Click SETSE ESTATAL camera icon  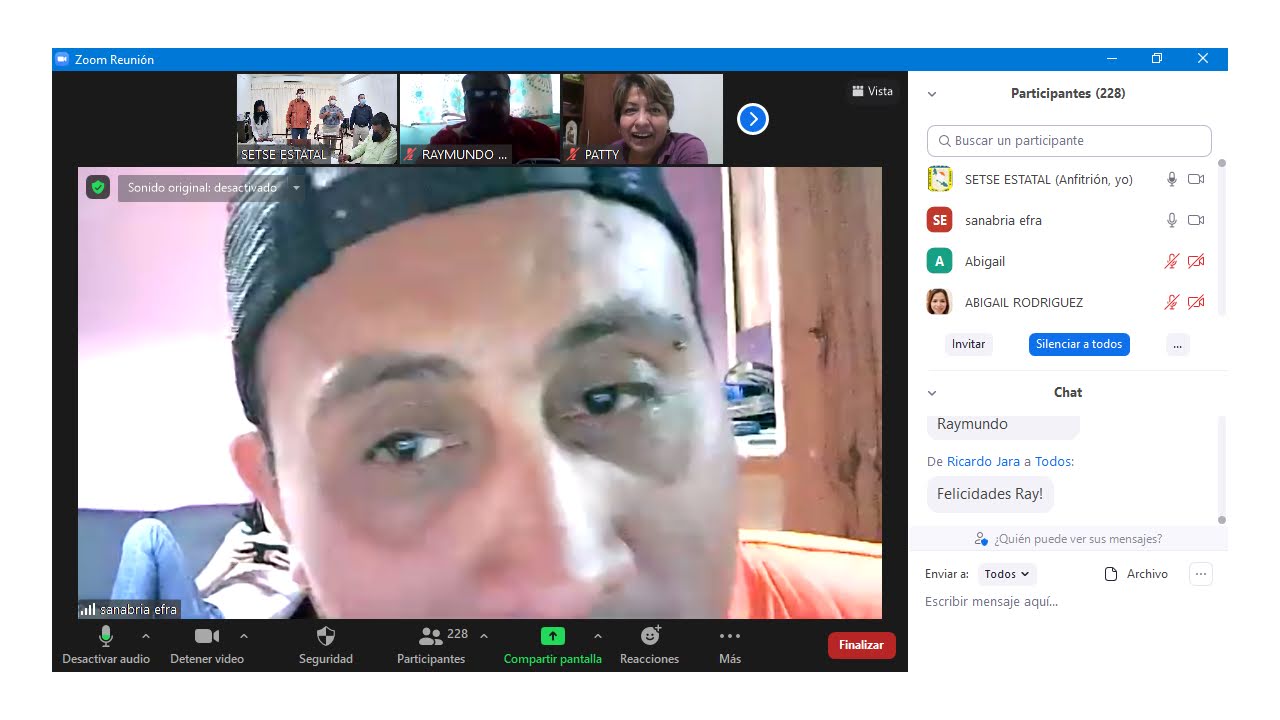[x=1196, y=179]
